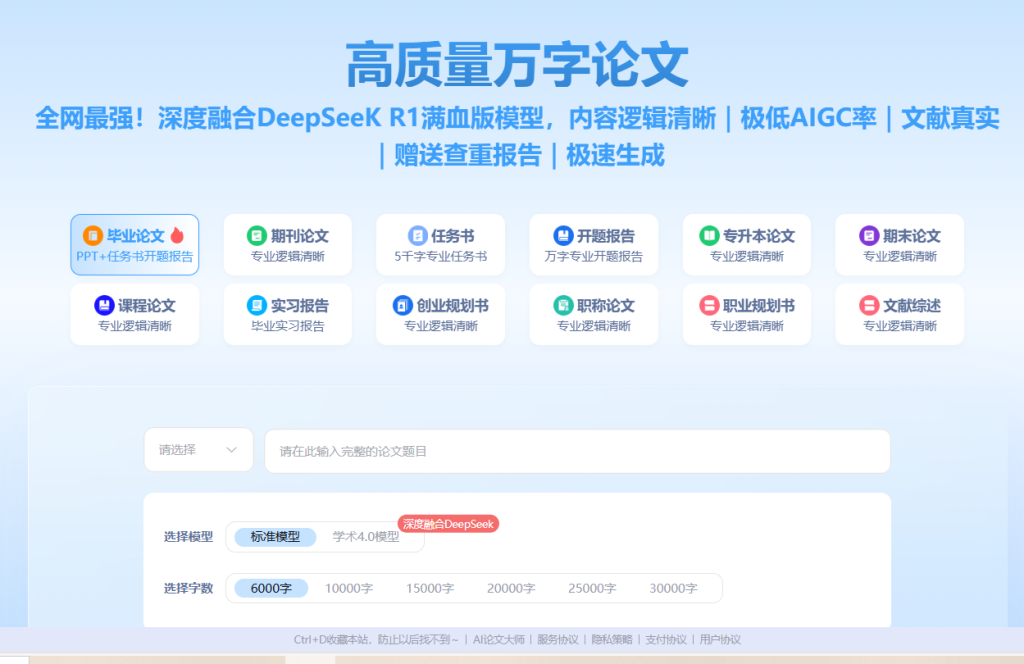Open the 支付协议 footer link
Image resolution: width=1024 pixels, height=664 pixels.
[x=666, y=639]
